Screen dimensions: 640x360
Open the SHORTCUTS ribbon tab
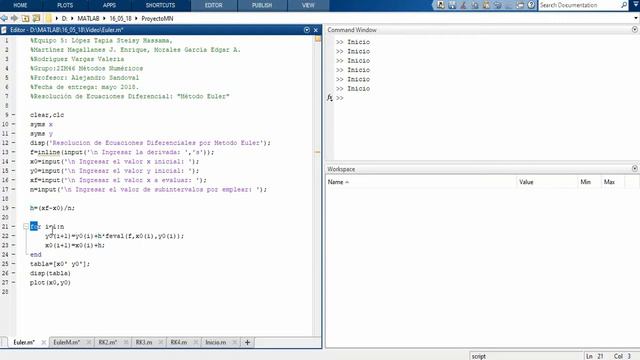[x=160, y=5]
